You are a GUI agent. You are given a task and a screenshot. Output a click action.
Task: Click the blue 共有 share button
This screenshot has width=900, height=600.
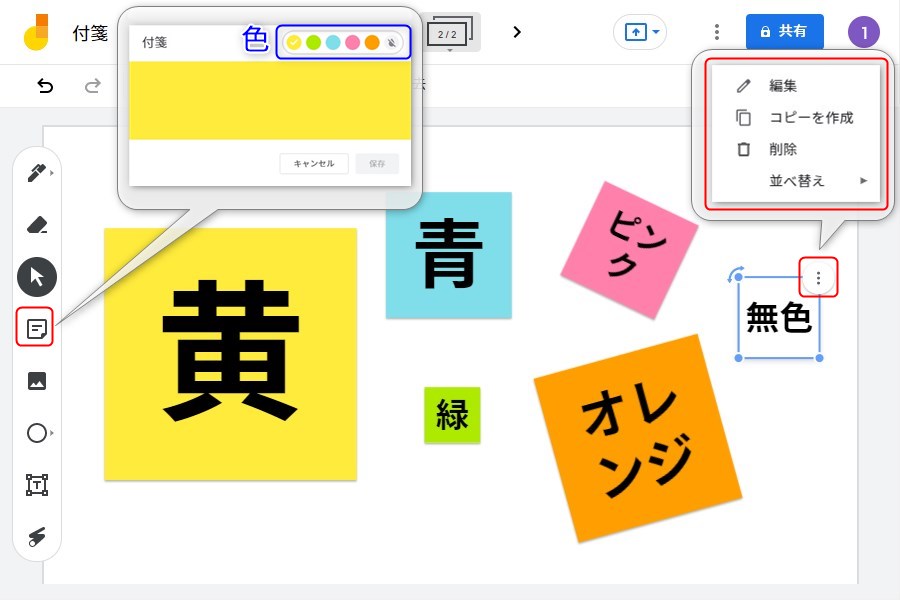coord(785,32)
